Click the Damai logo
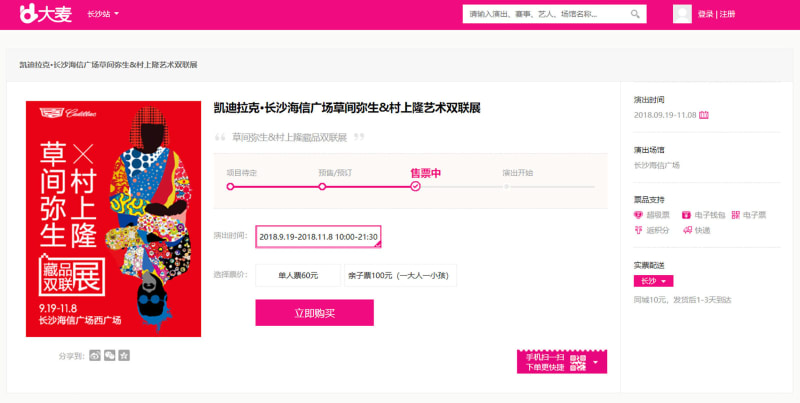The width and height of the screenshot is (800, 403). tap(45, 14)
